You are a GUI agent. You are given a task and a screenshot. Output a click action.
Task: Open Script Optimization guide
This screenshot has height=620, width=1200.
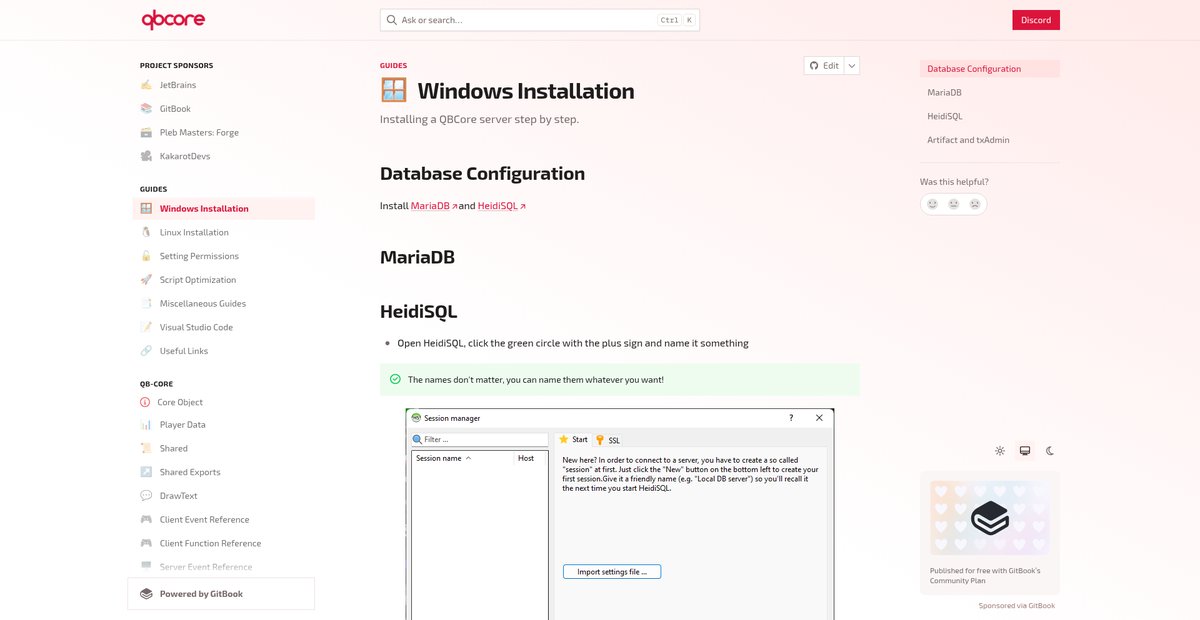click(x=224, y=280)
